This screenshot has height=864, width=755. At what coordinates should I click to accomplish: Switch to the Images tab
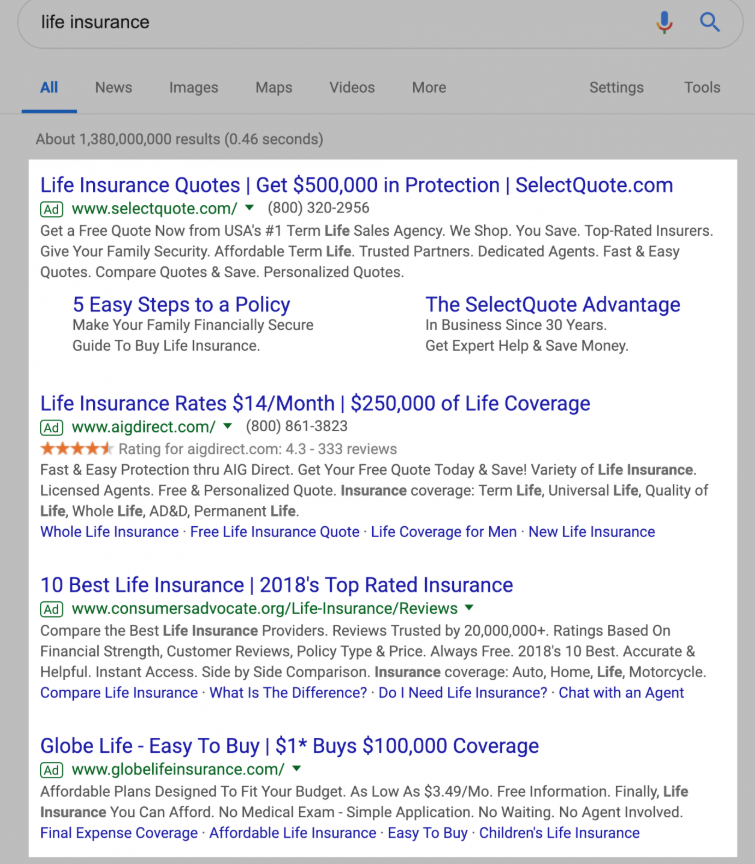click(193, 88)
